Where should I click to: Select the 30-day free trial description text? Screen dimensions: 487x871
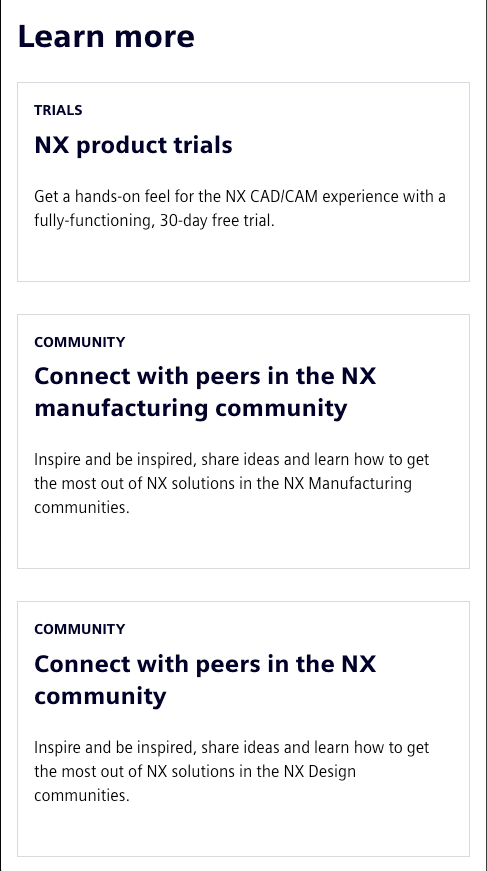pyautogui.click(x=239, y=208)
